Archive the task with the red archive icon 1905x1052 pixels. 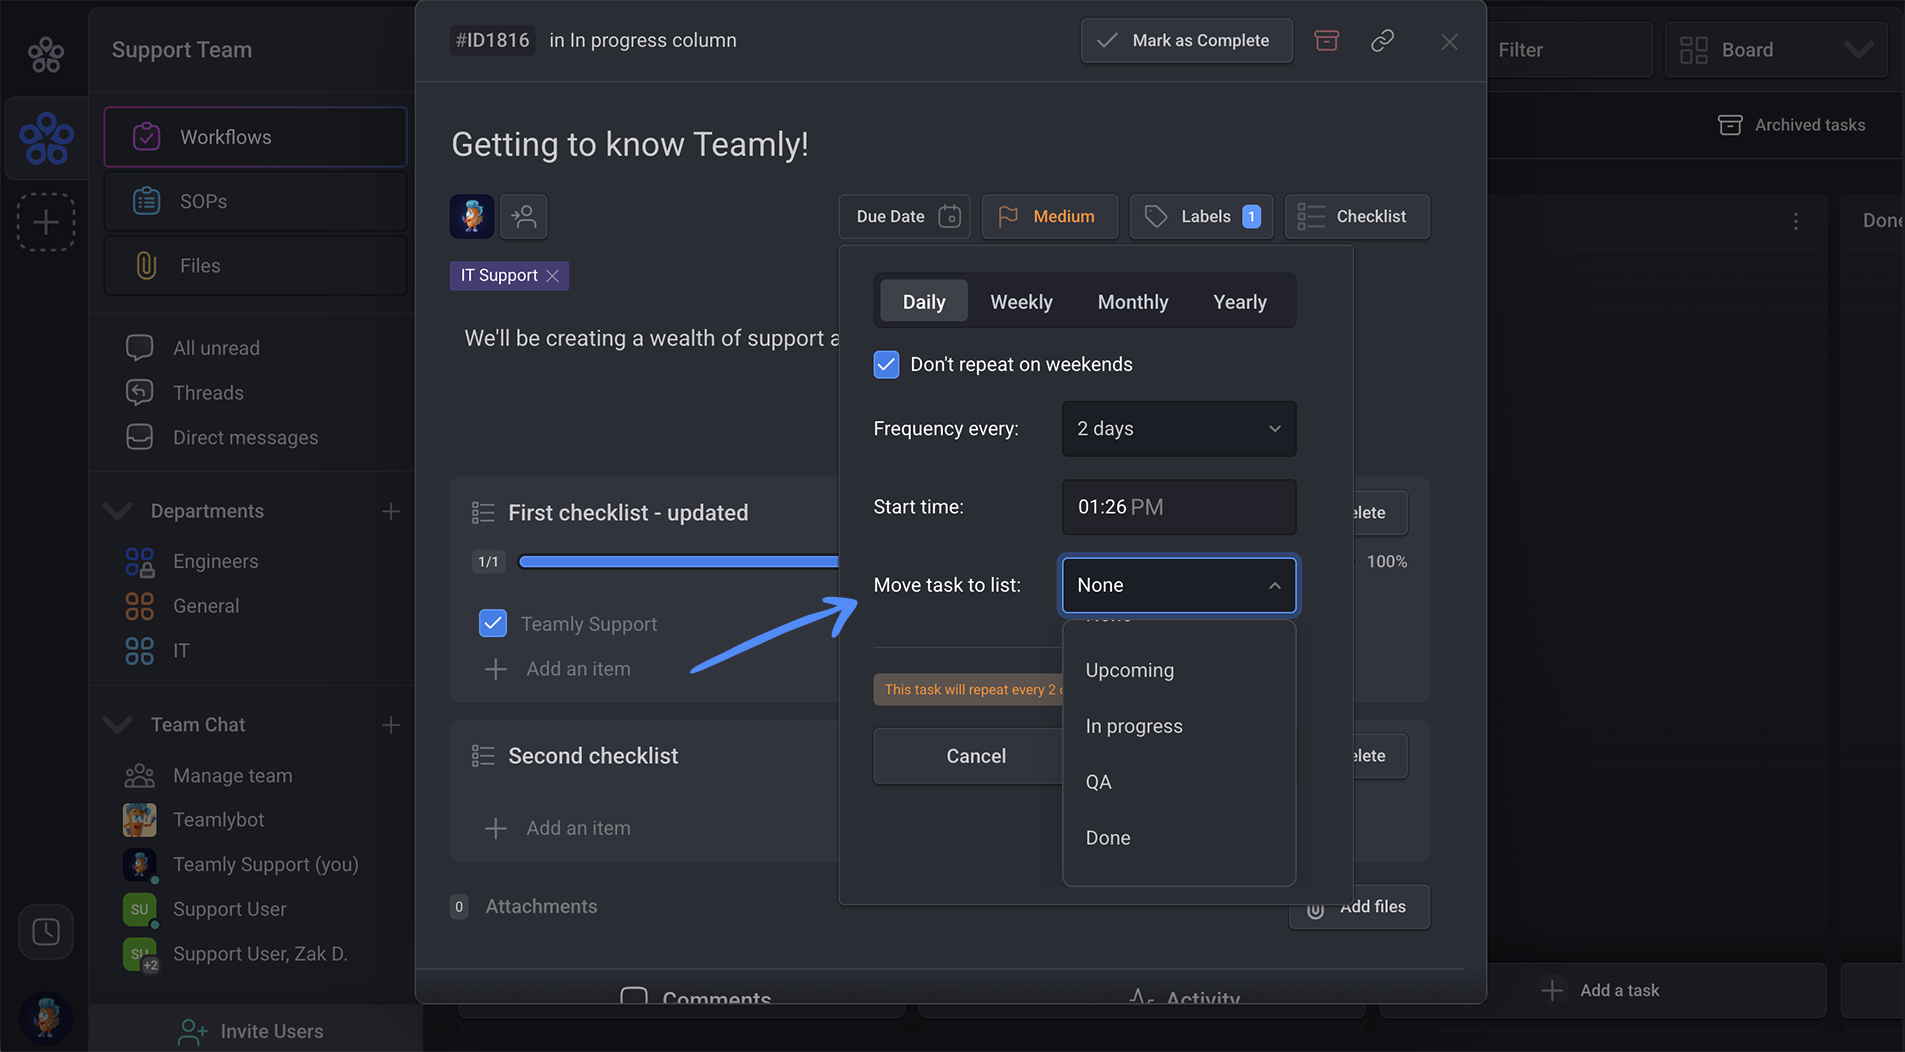tap(1326, 40)
